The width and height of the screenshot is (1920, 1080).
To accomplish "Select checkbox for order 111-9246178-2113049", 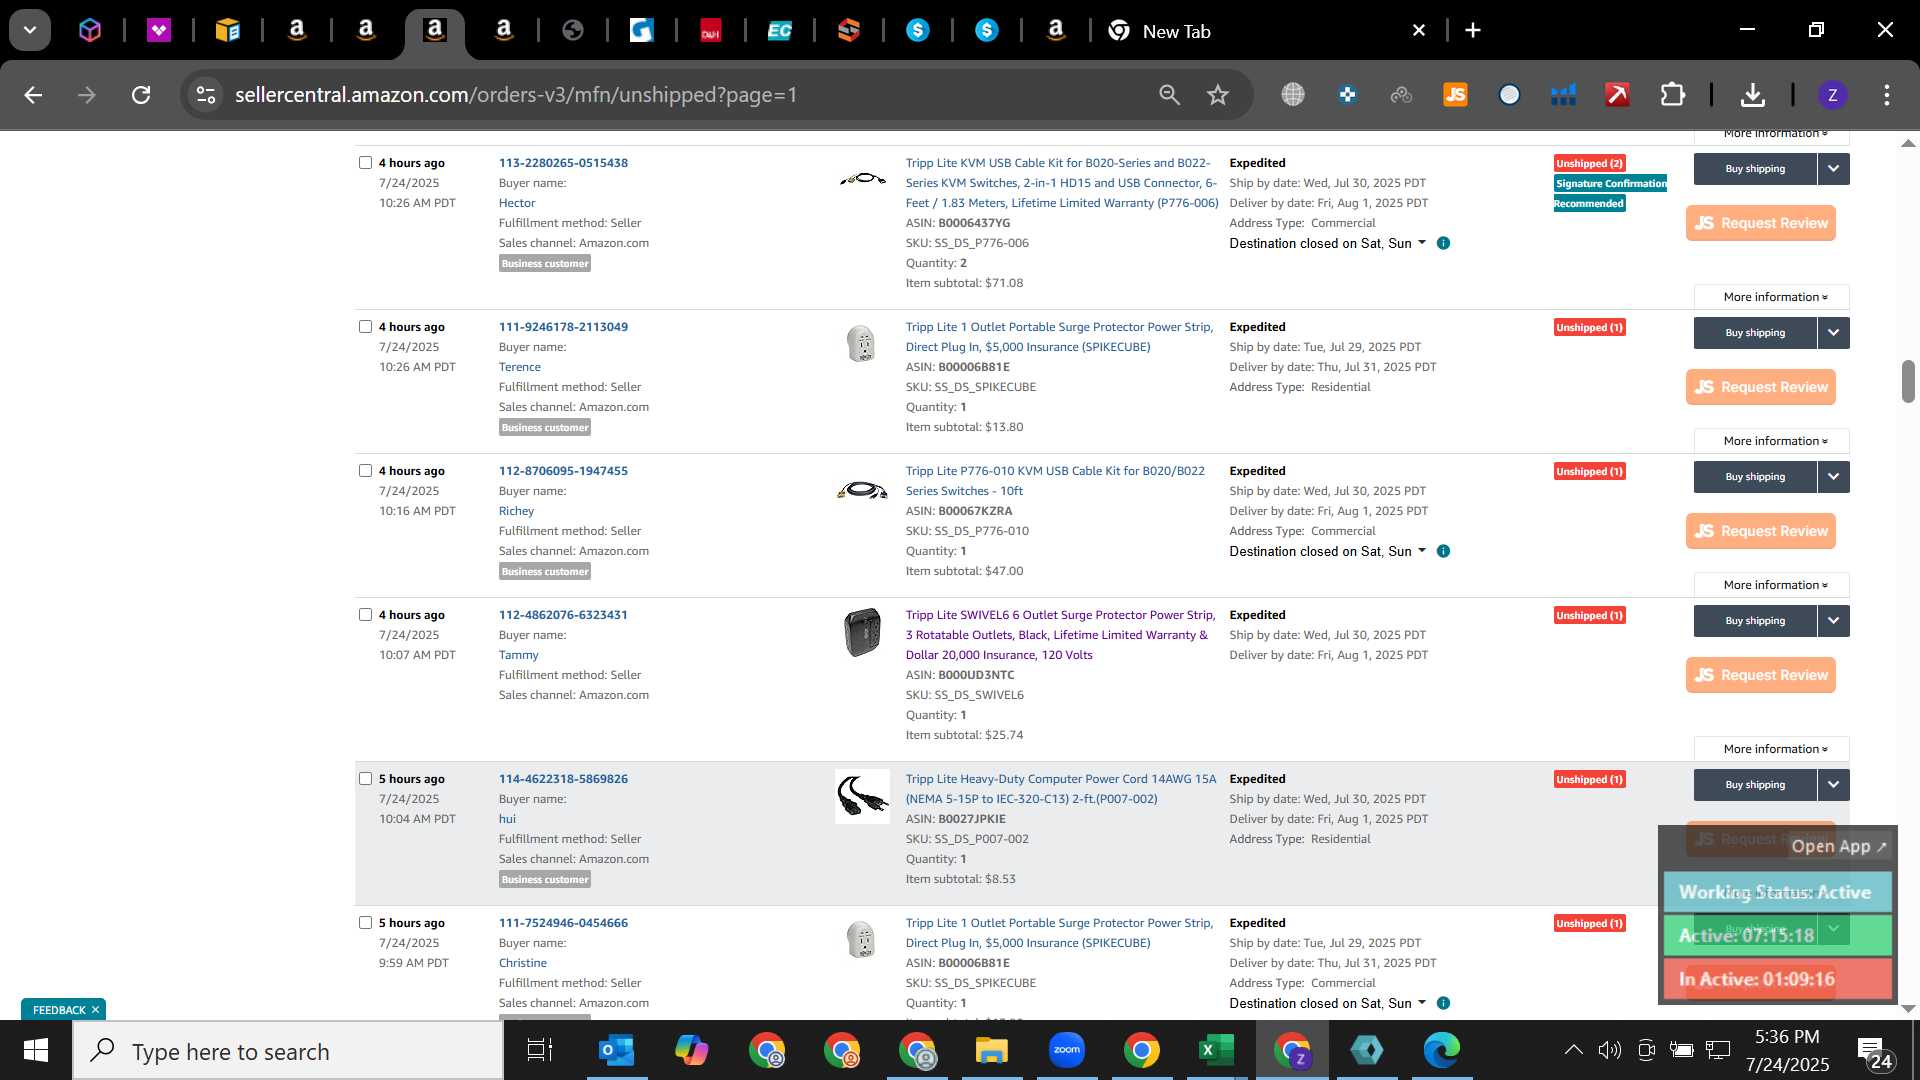I will 365,326.
